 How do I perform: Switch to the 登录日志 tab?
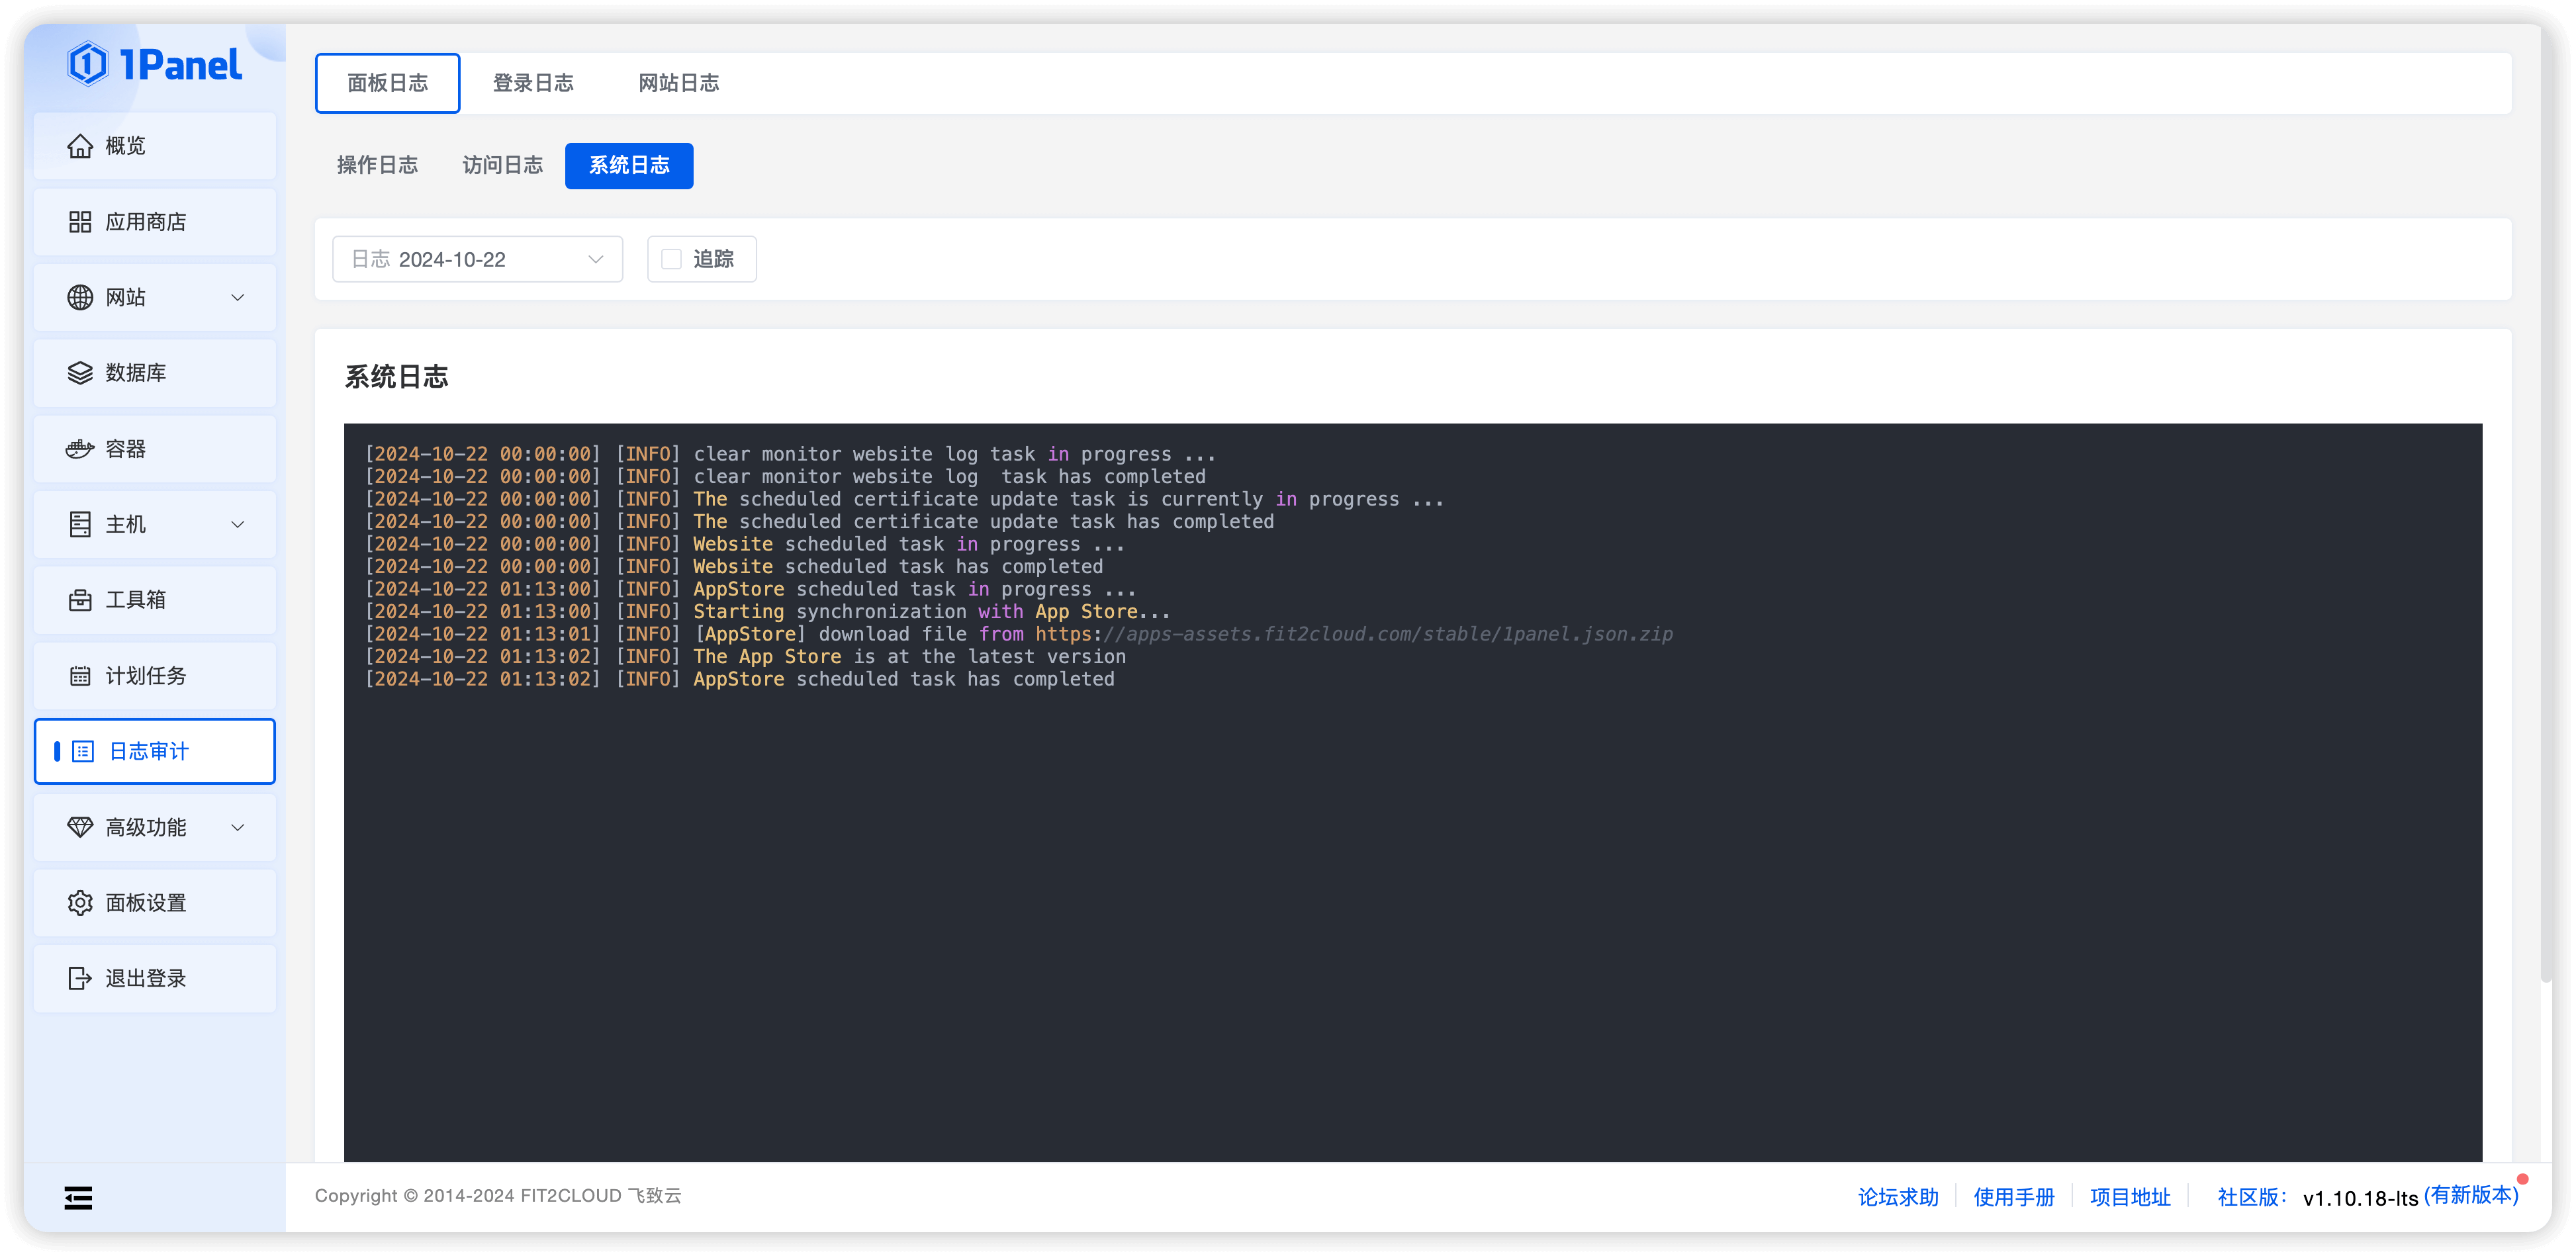pyautogui.click(x=533, y=83)
